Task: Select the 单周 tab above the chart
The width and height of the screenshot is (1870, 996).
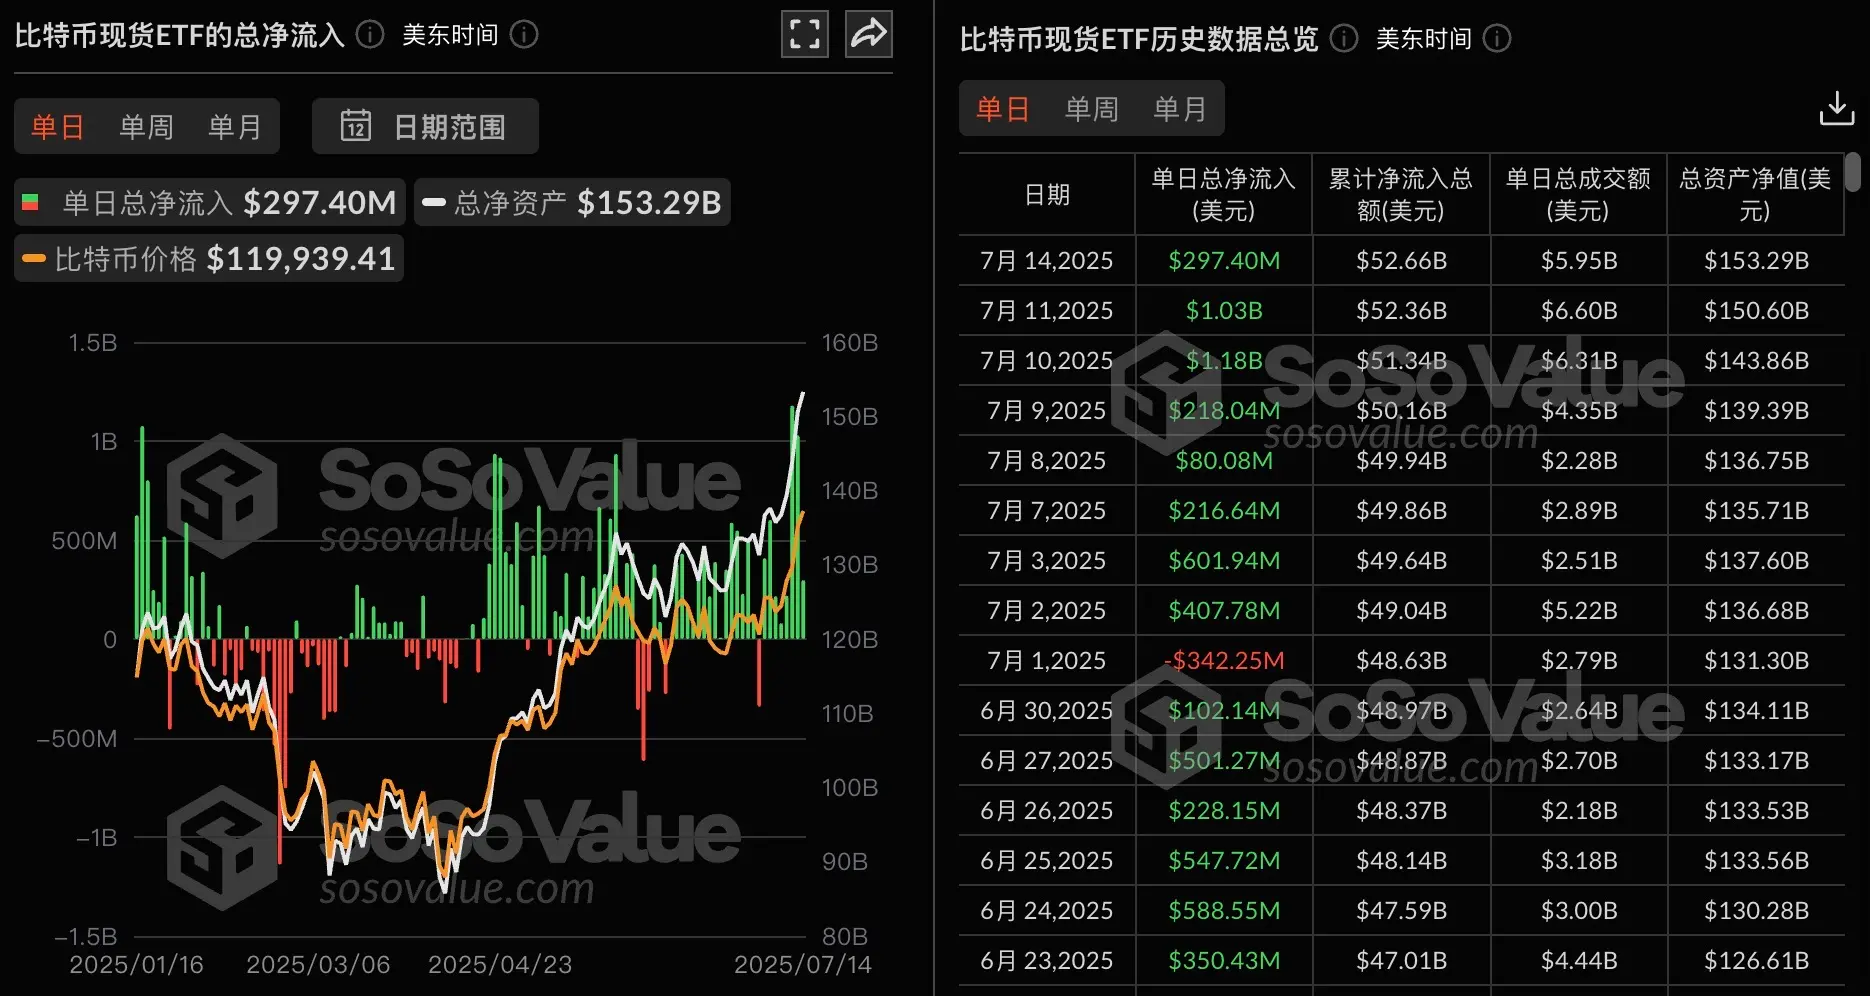Action: pyautogui.click(x=146, y=126)
